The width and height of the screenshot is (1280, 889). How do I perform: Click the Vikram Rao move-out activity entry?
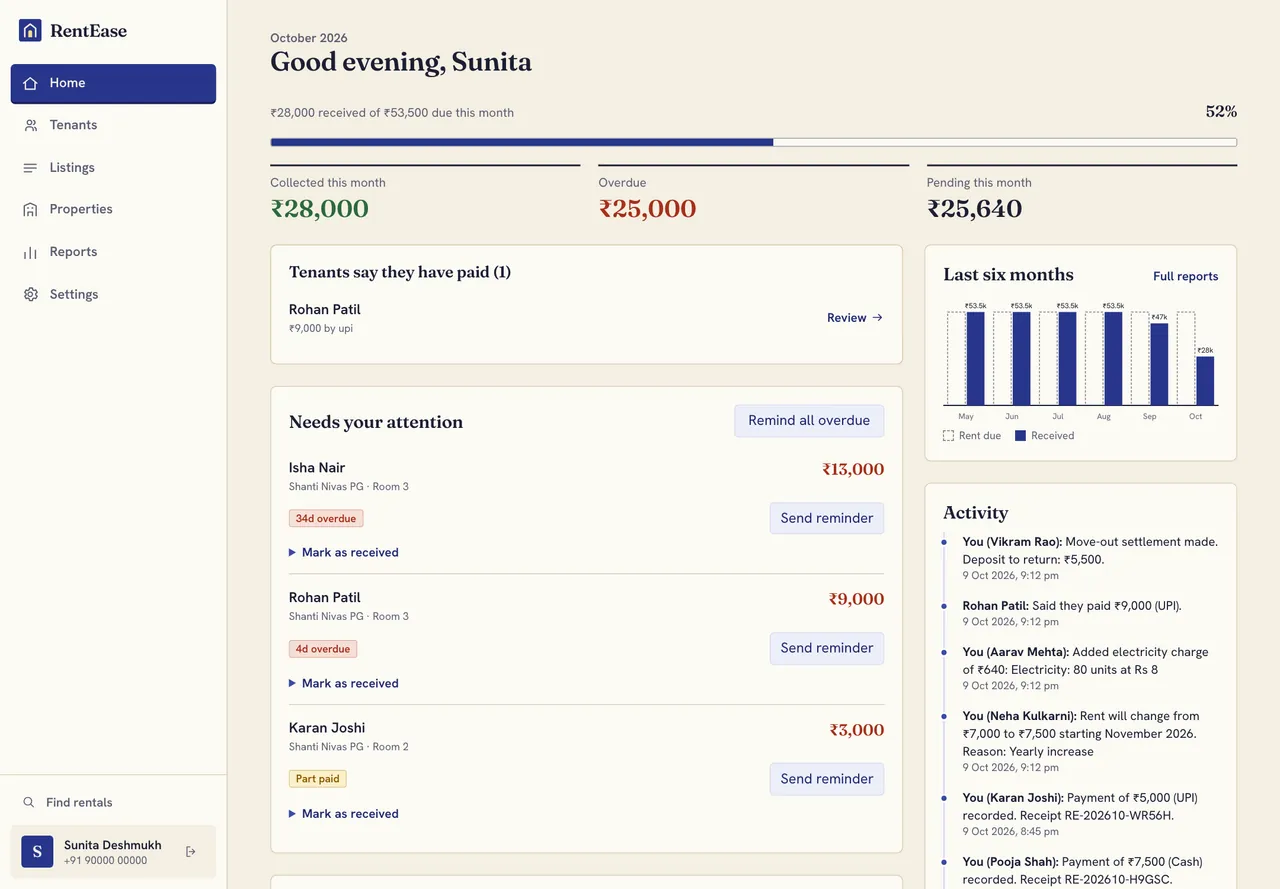1090,558
